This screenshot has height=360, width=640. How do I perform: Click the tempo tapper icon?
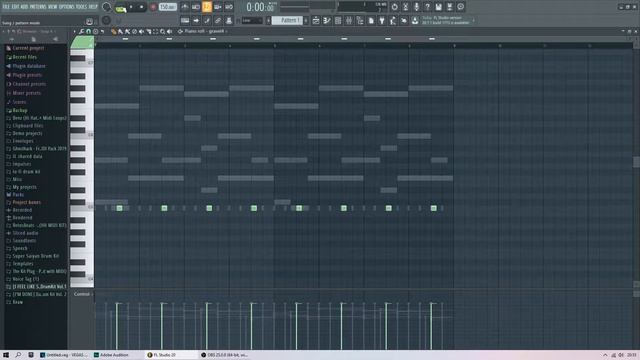pos(393,20)
